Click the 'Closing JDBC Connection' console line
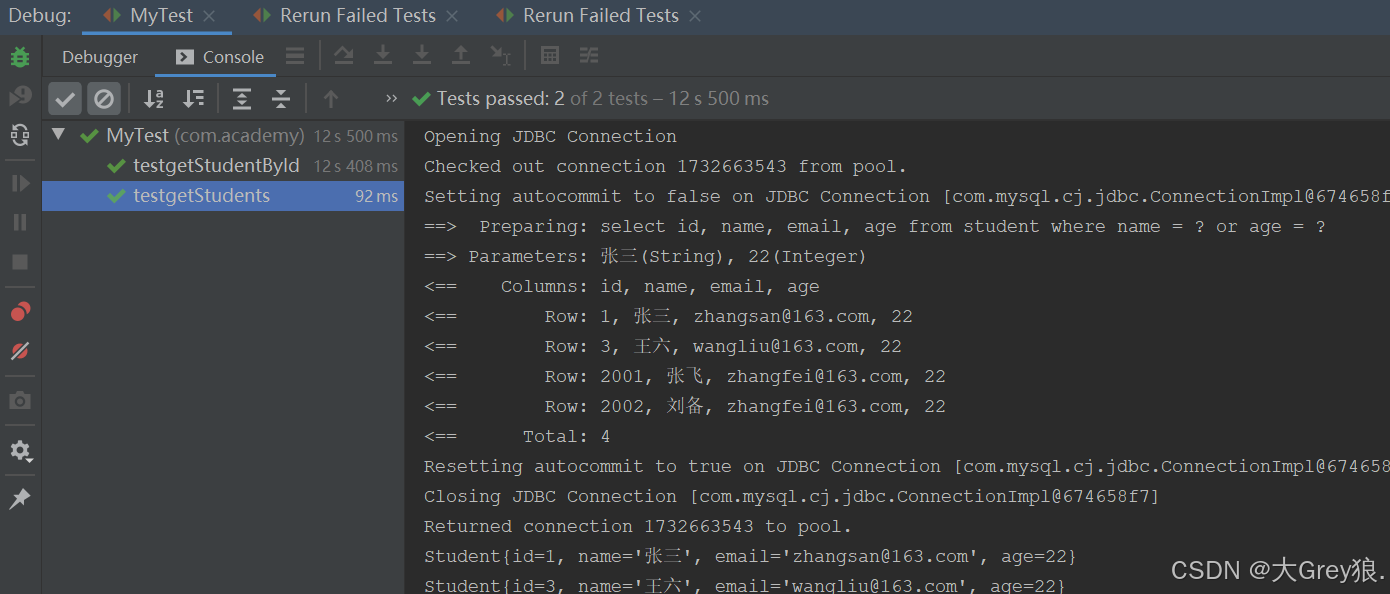Screen dimensions: 1390x594 click(791, 497)
